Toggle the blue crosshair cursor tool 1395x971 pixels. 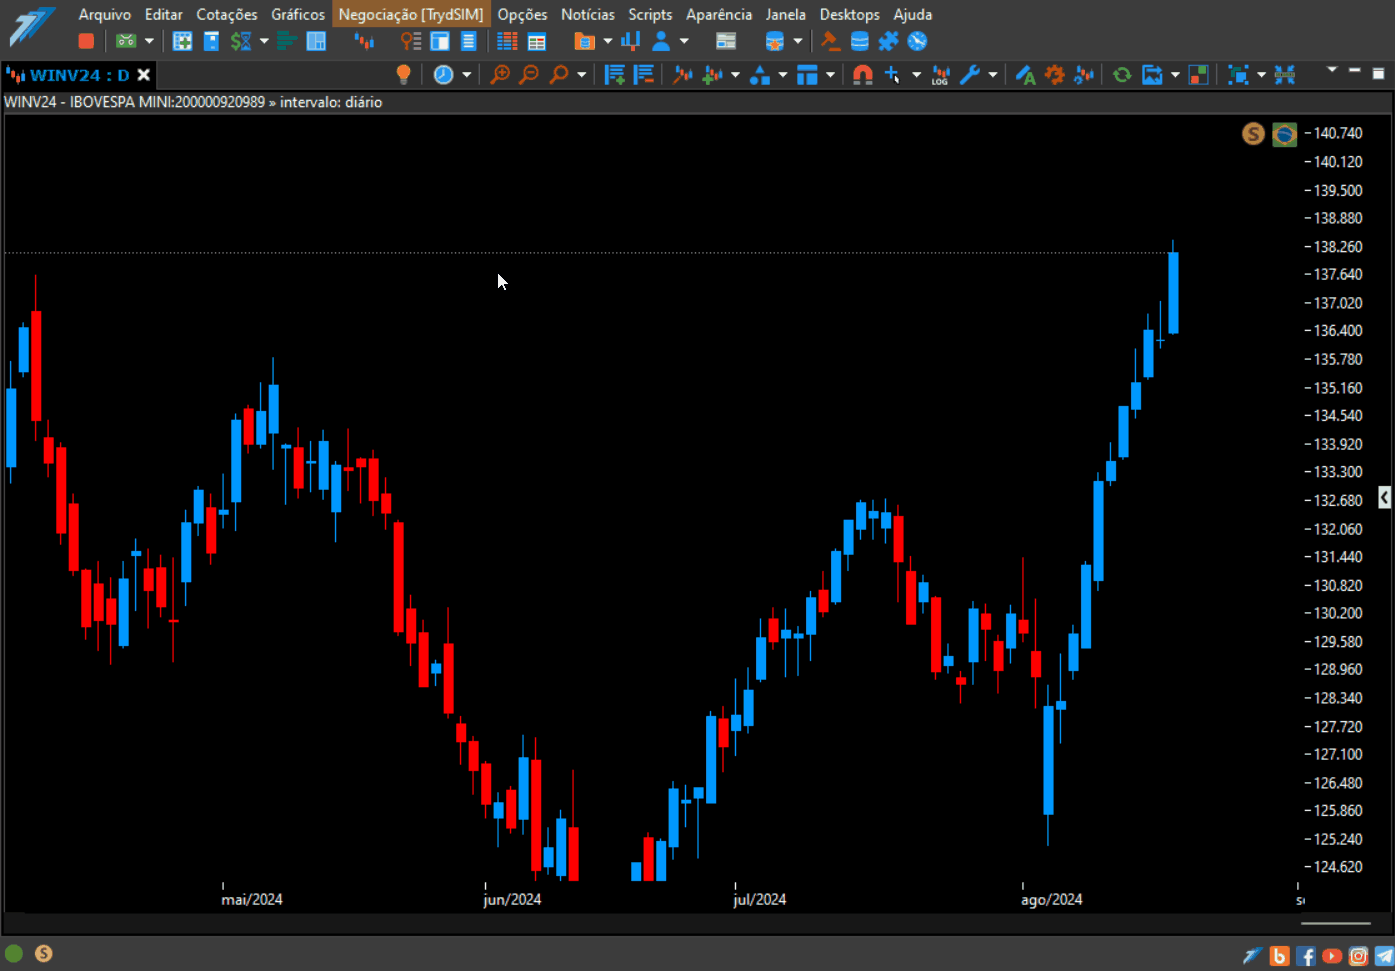pos(892,74)
